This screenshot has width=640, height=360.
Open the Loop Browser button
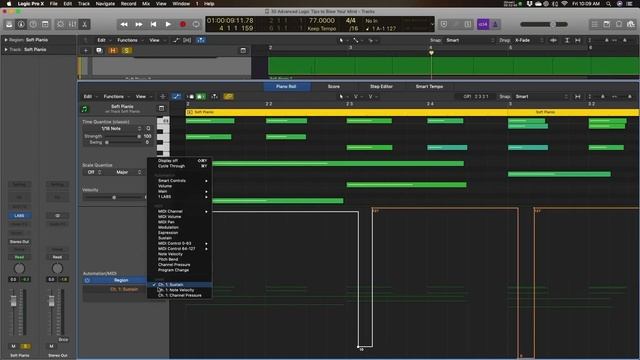coord(619,24)
